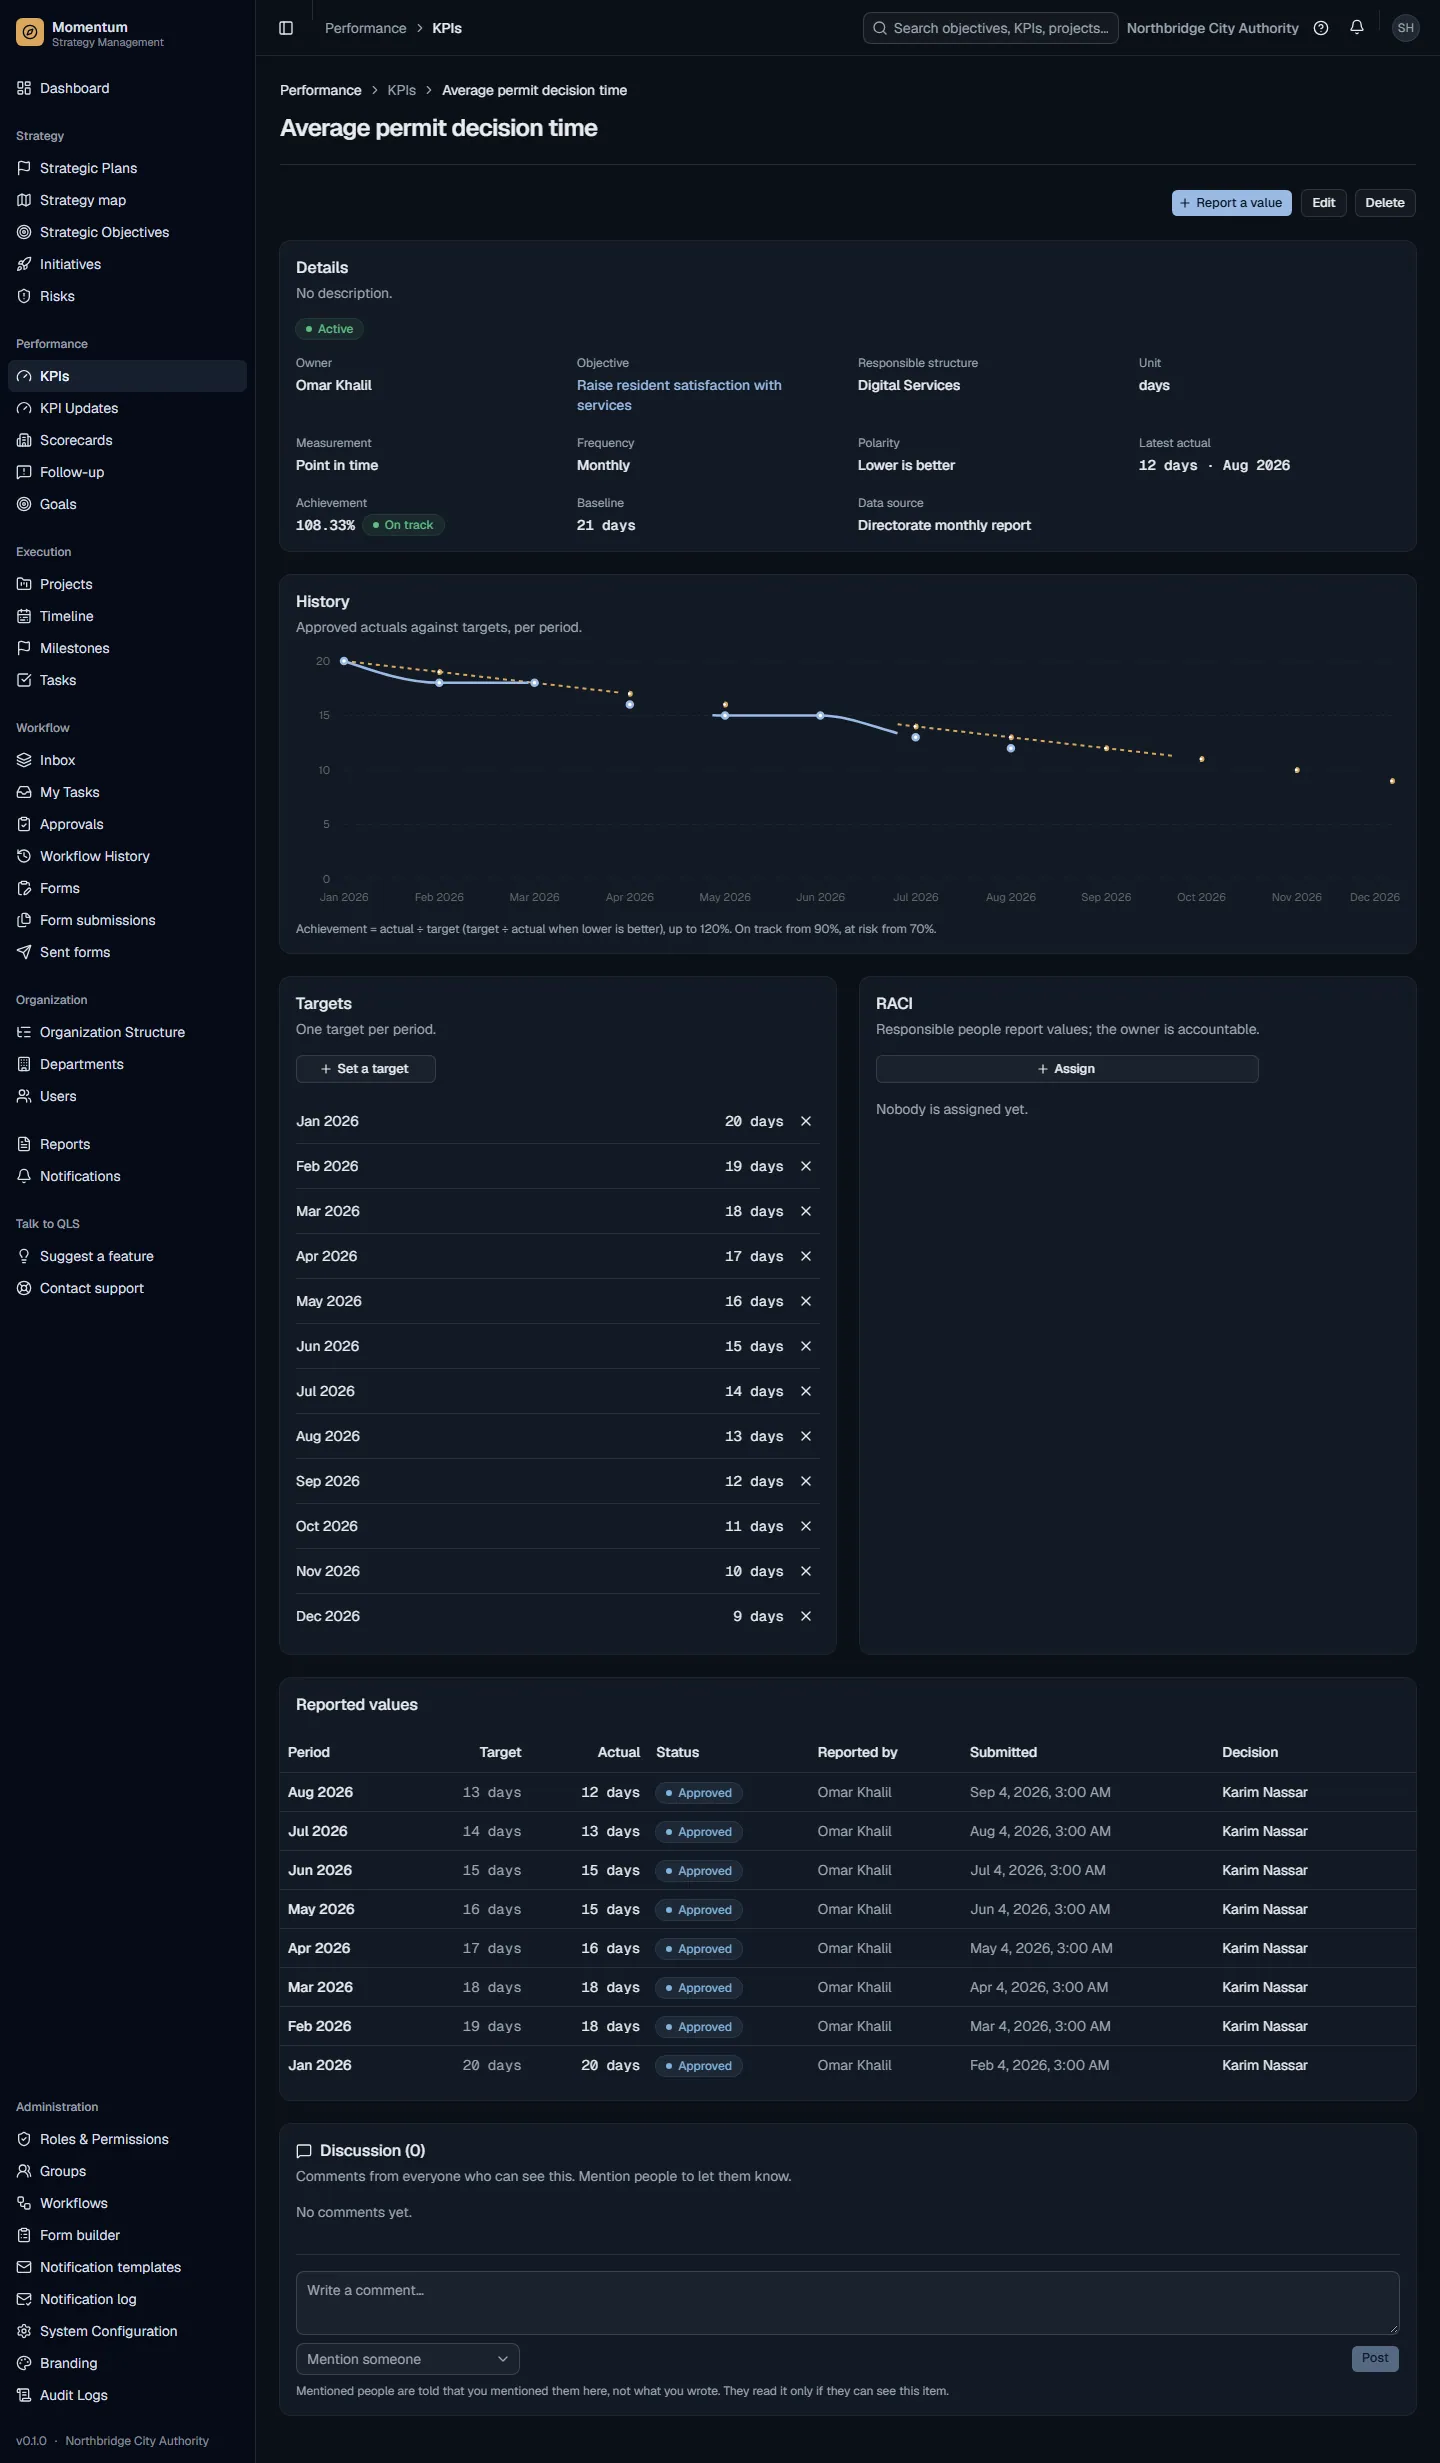The image size is (1440, 2463).
Task: Click Report a value button
Action: point(1232,203)
